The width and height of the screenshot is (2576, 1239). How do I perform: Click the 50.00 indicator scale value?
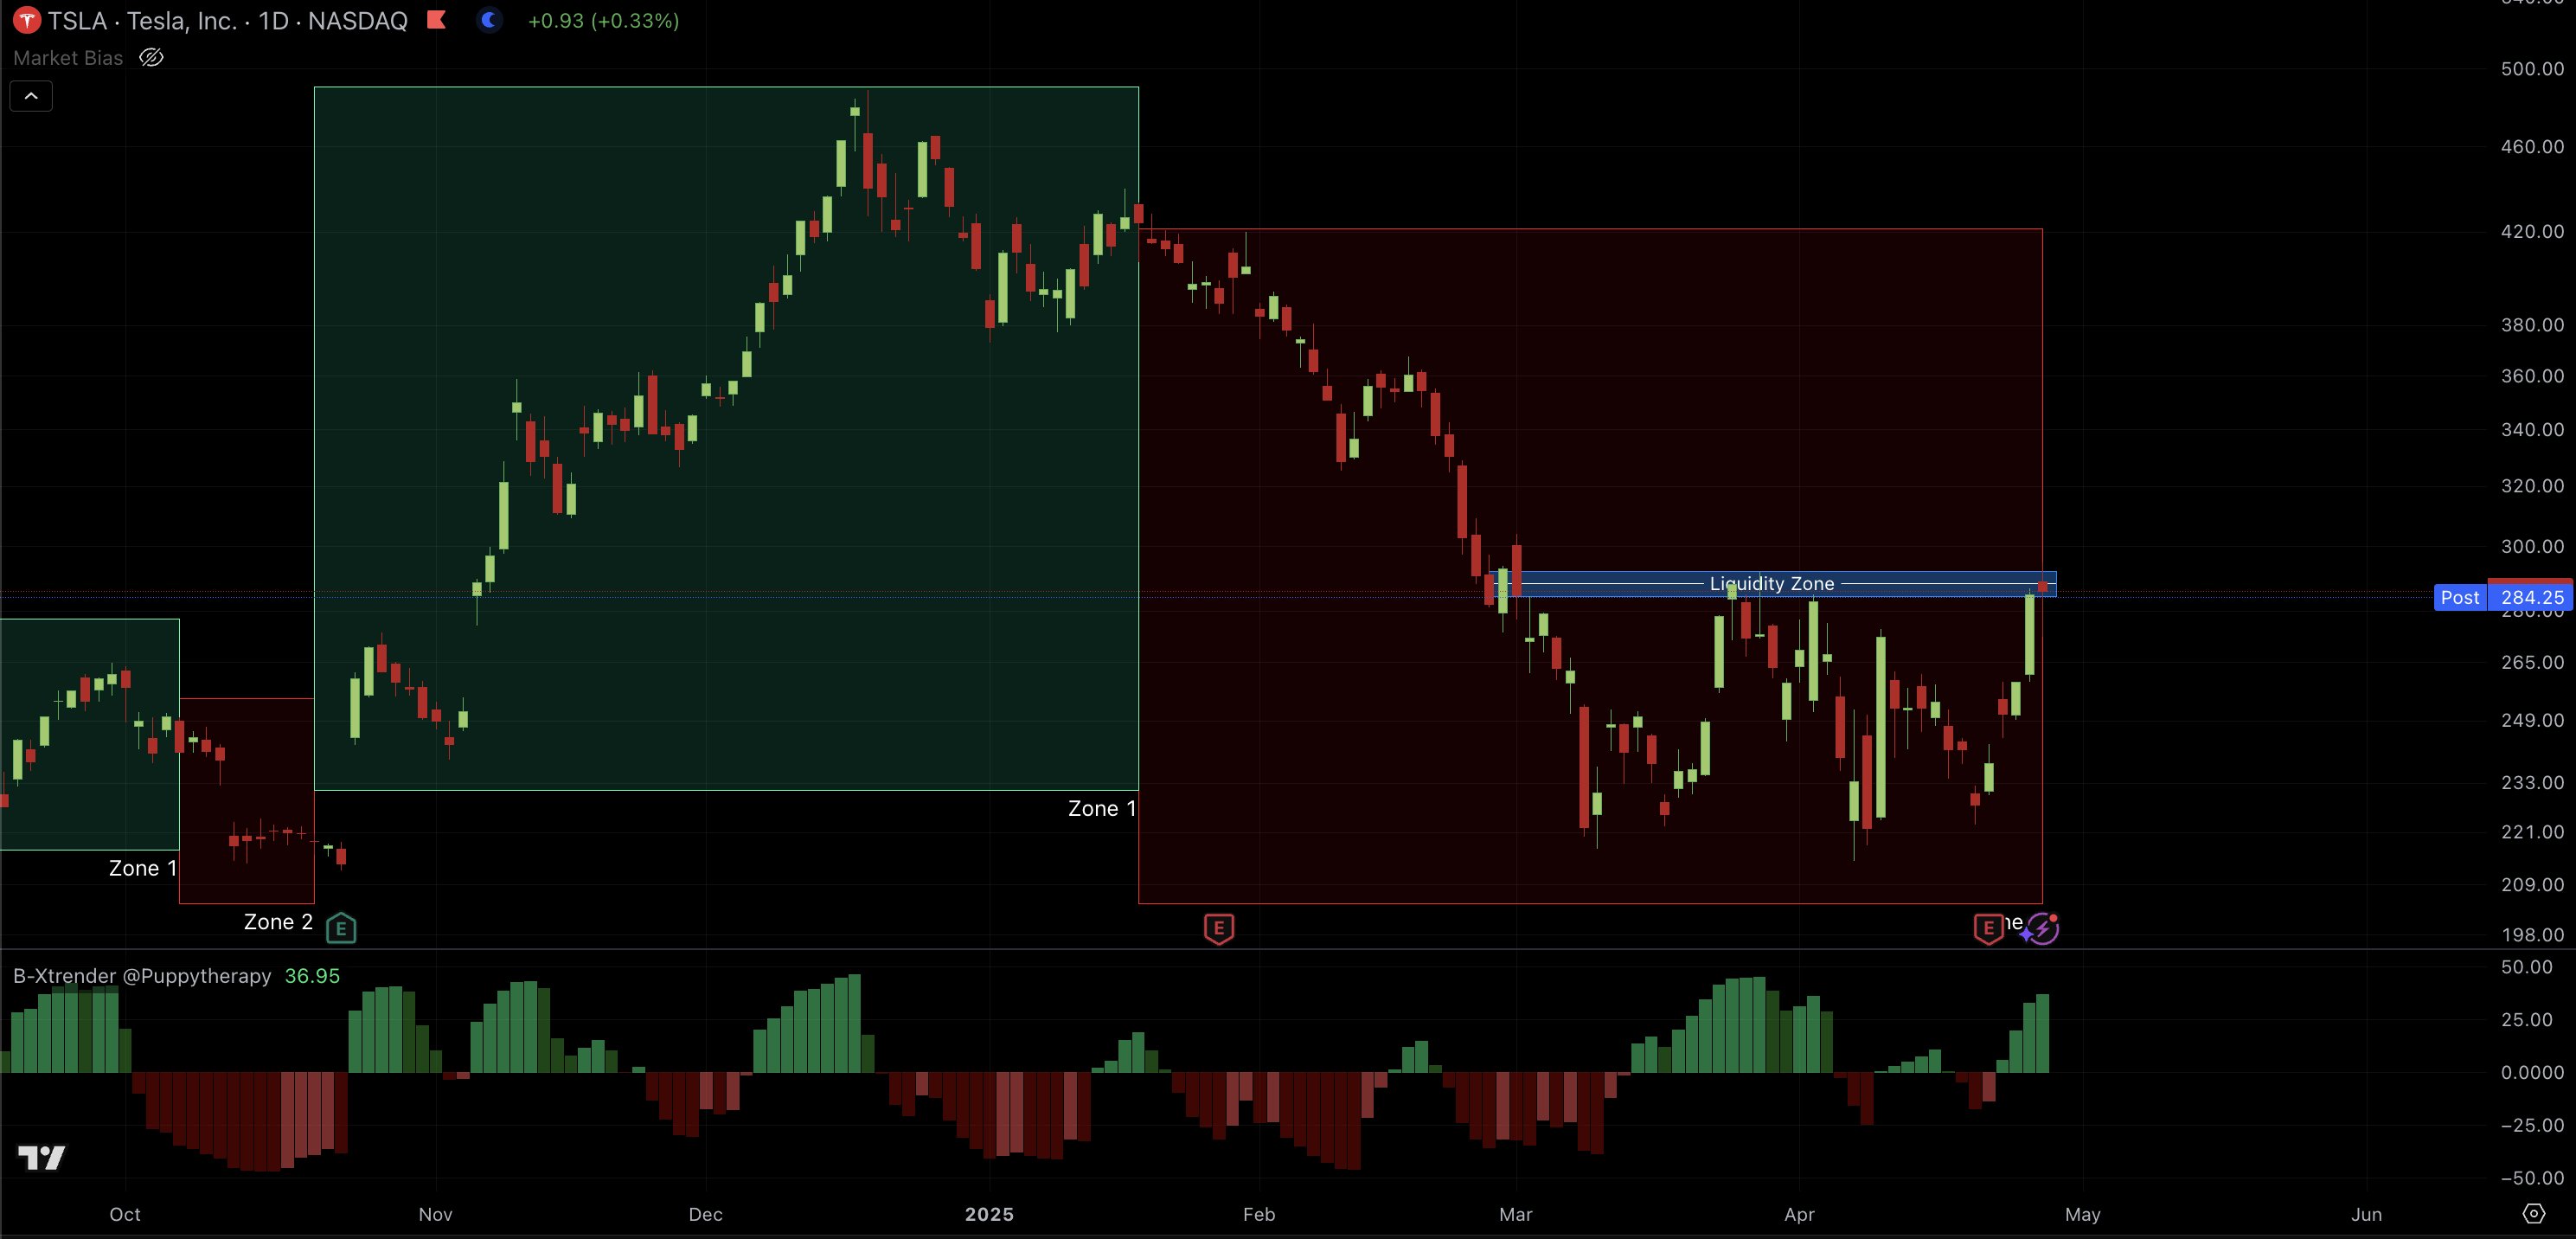pyautogui.click(x=2527, y=968)
